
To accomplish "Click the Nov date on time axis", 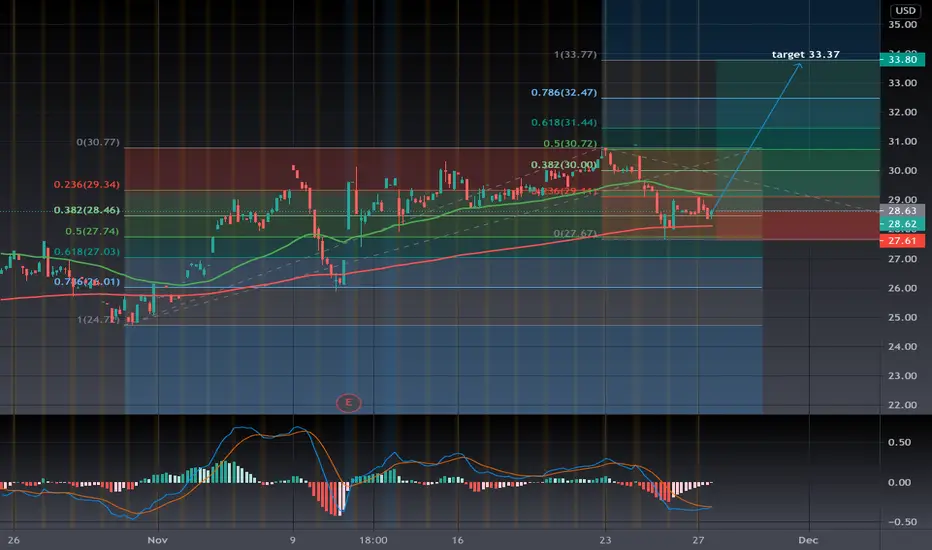I will pyautogui.click(x=158, y=540).
